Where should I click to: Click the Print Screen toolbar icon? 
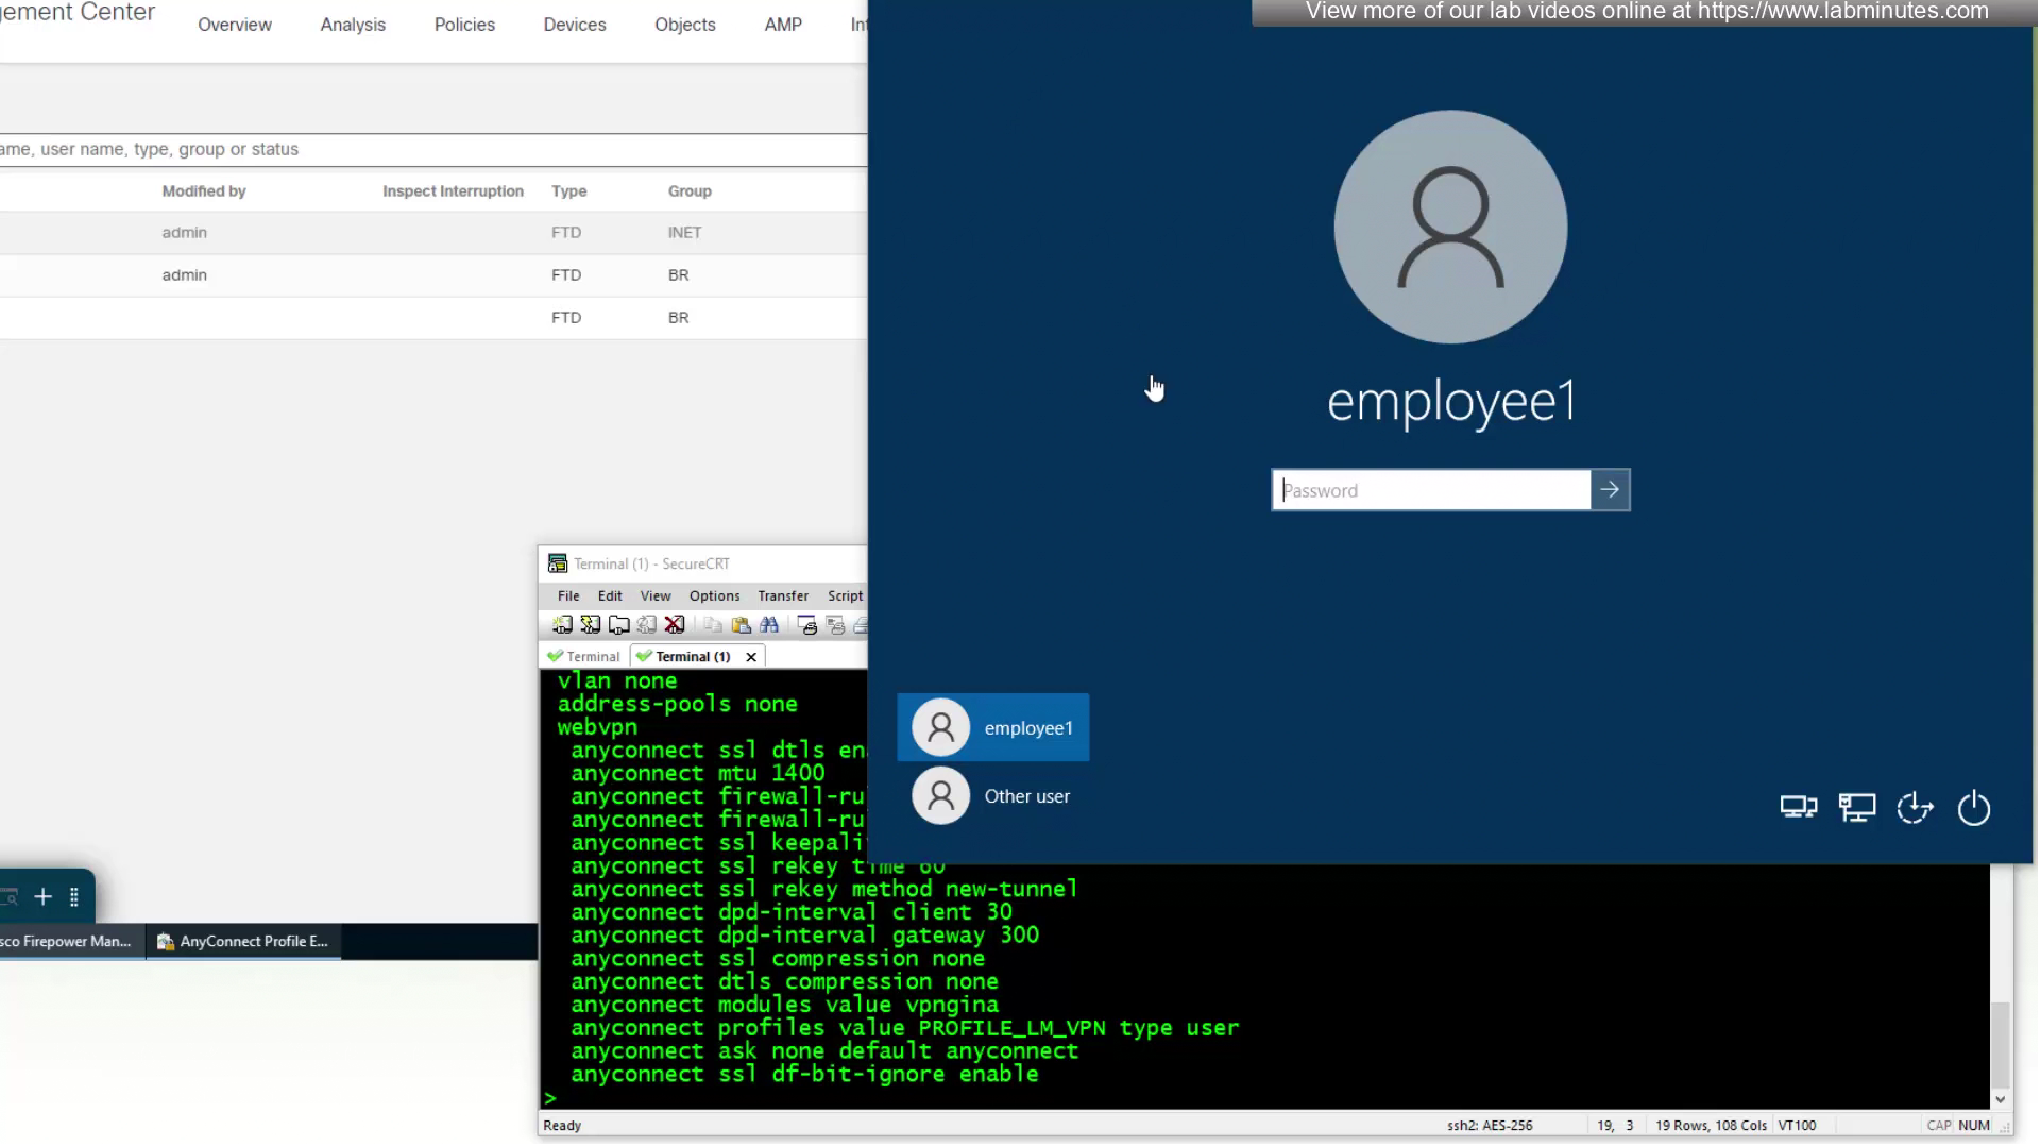pyautogui.click(x=808, y=626)
